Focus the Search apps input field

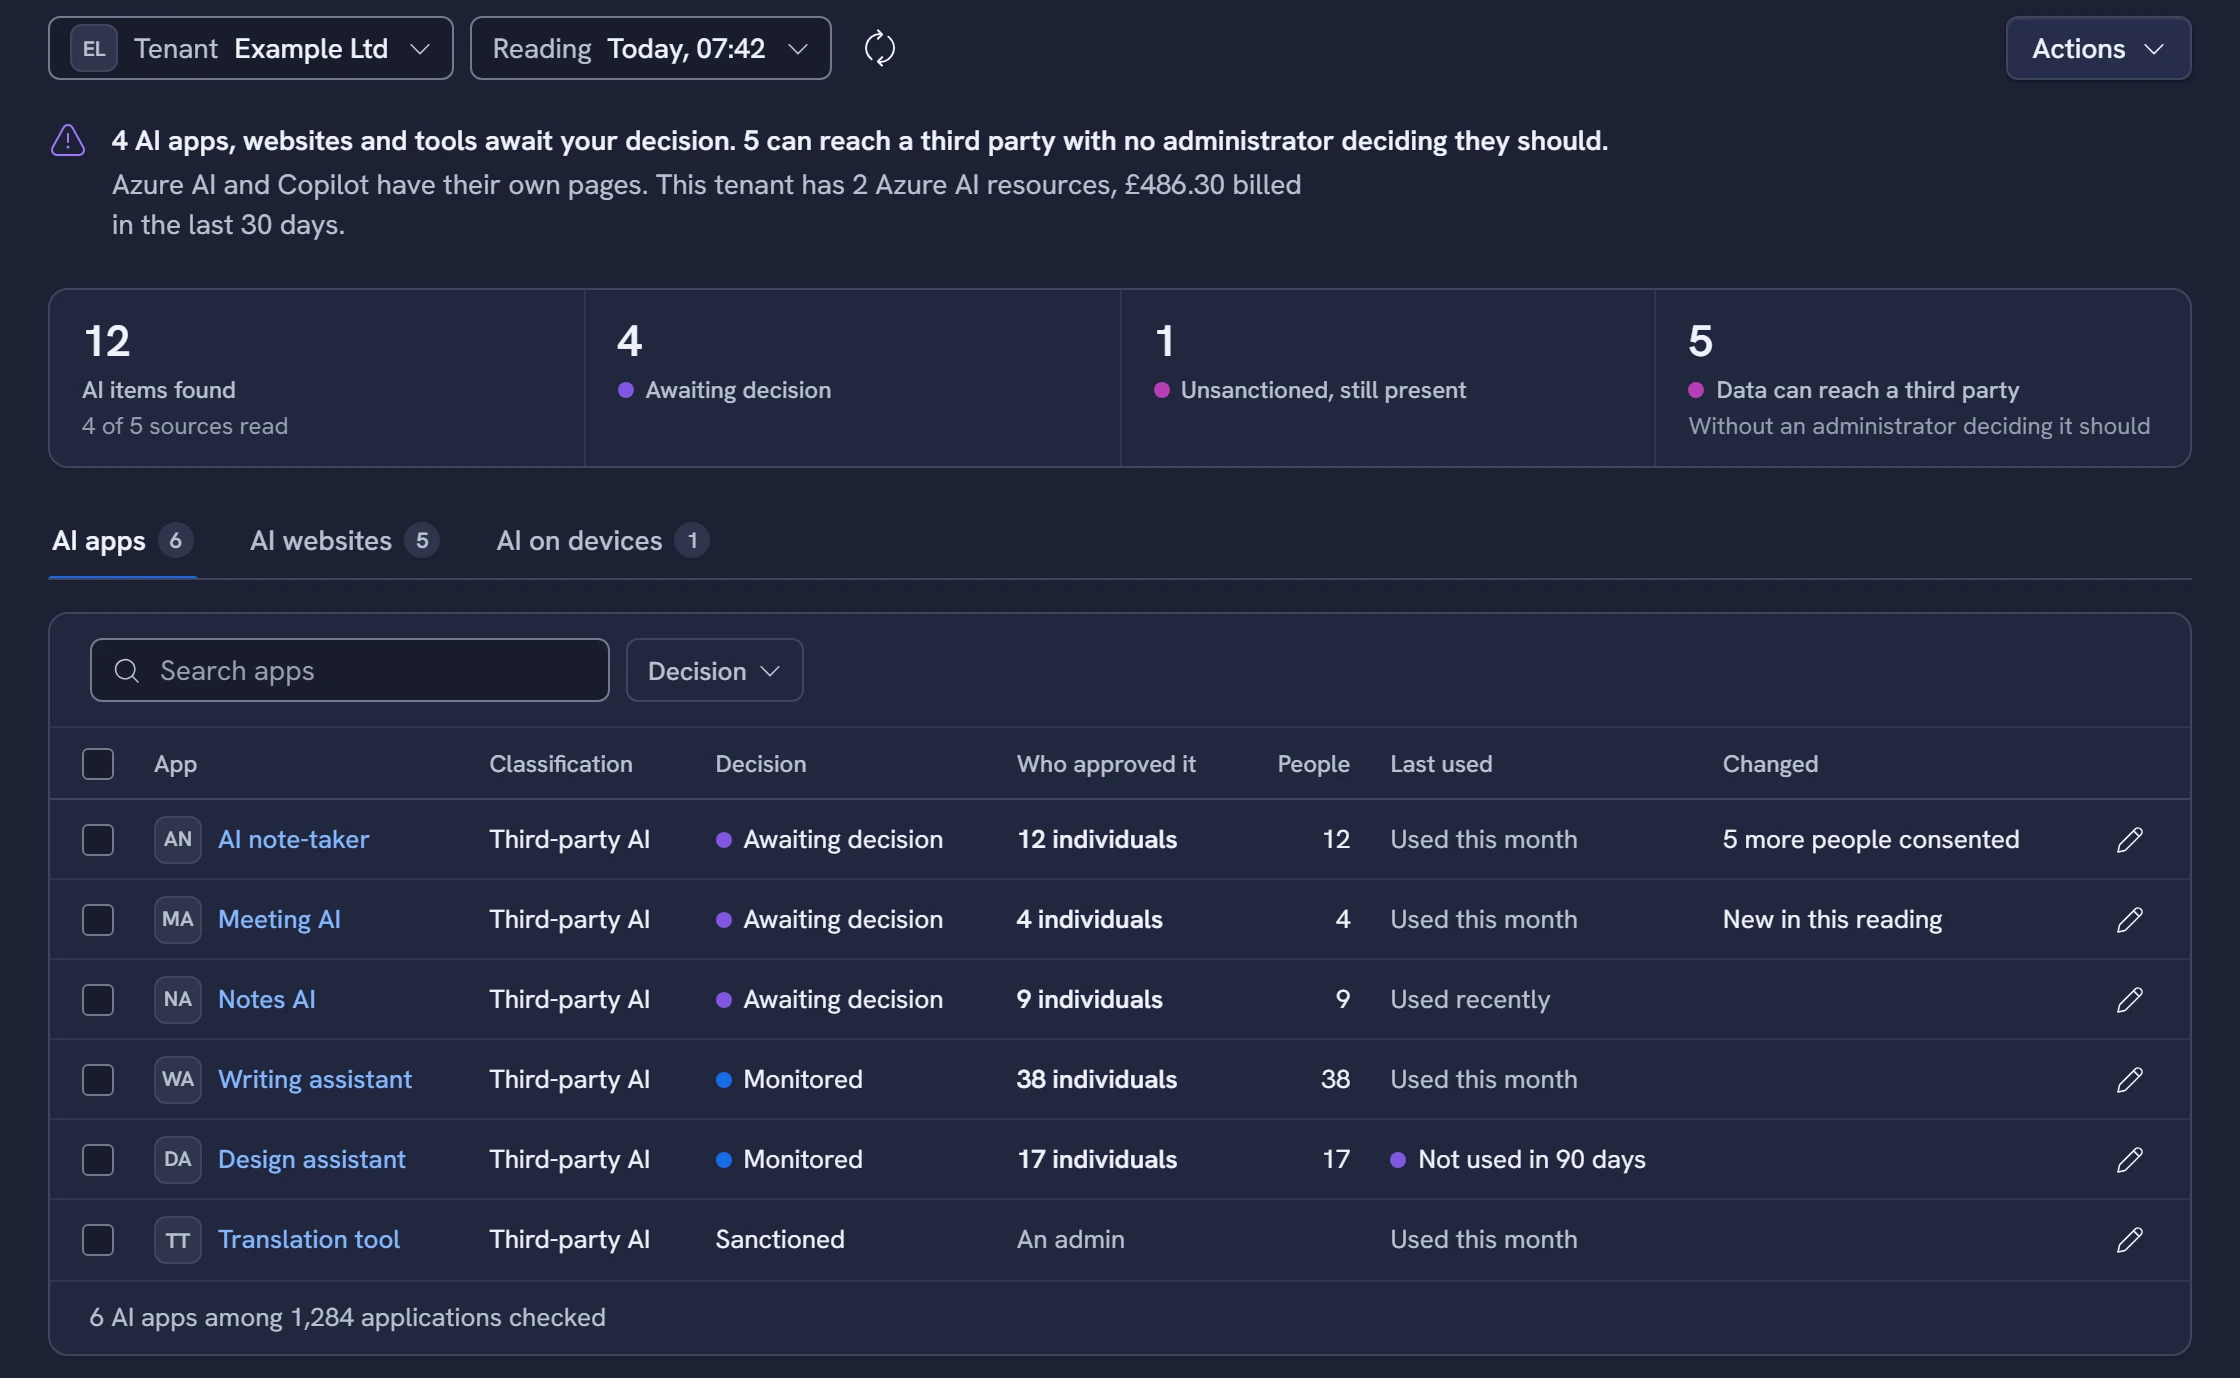click(350, 670)
